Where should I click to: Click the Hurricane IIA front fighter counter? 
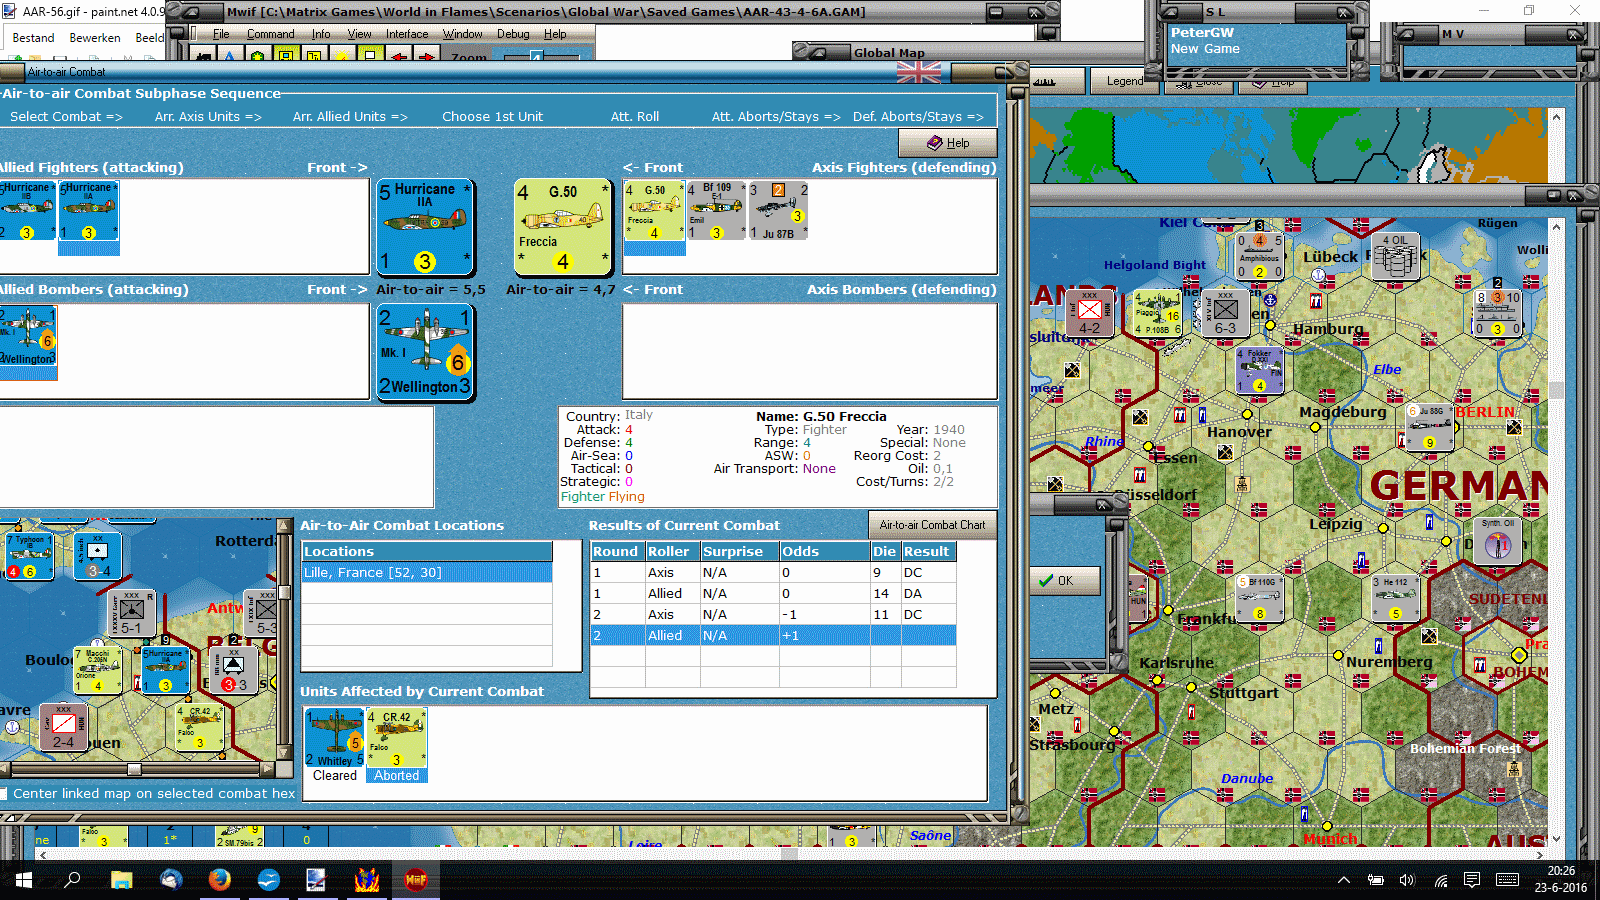click(425, 227)
